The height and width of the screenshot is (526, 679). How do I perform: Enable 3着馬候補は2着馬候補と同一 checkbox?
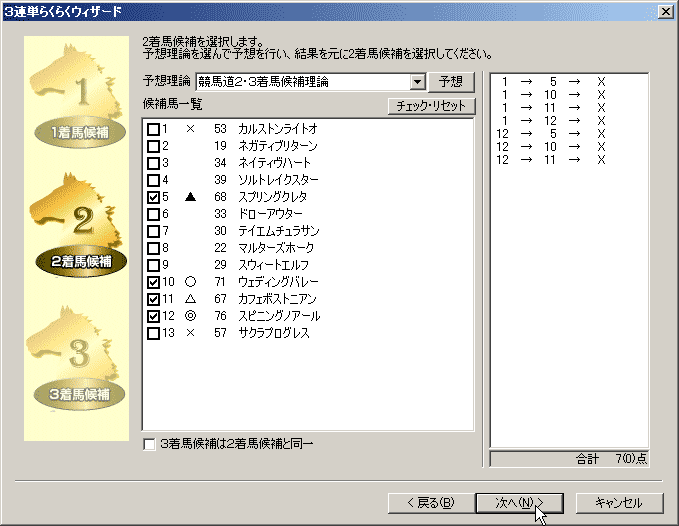click(x=150, y=443)
